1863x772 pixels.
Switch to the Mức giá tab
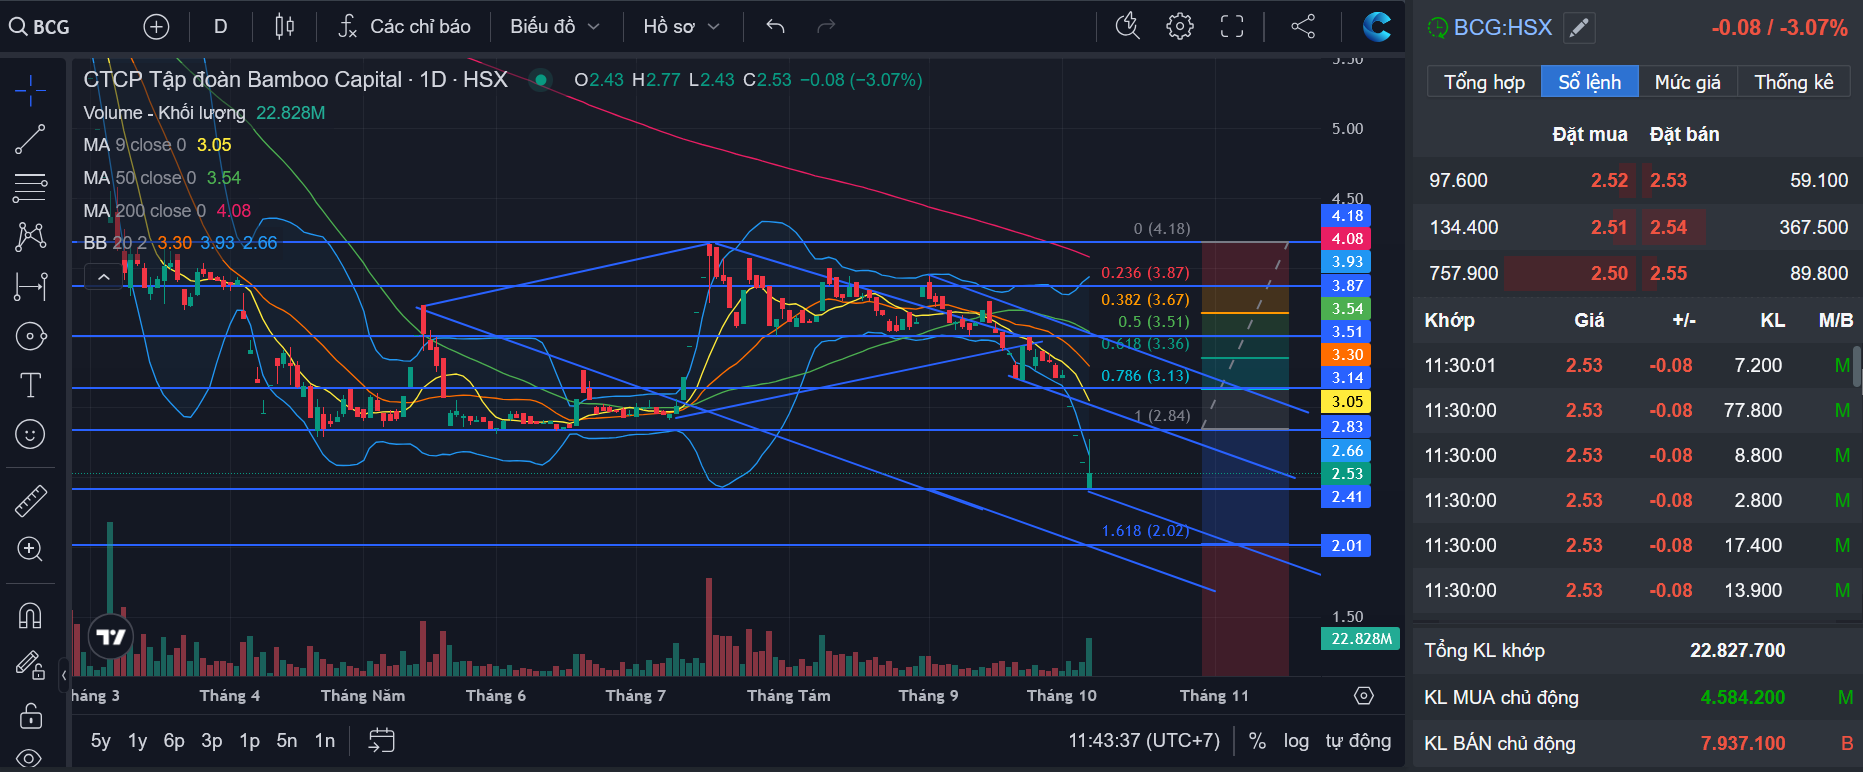point(1688,82)
